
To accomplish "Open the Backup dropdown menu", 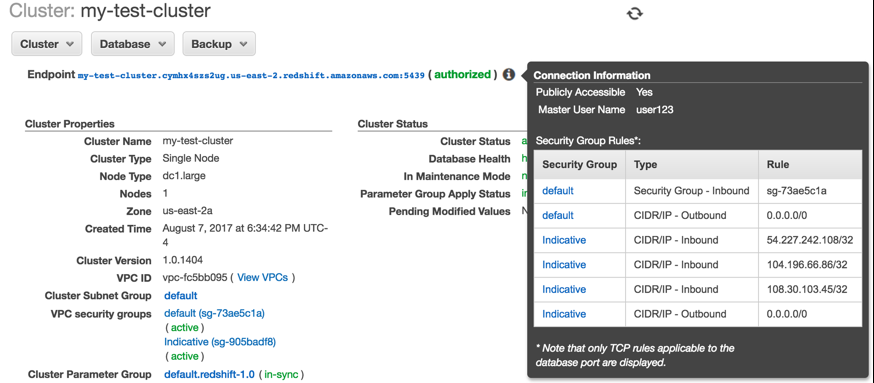I will (x=219, y=44).
